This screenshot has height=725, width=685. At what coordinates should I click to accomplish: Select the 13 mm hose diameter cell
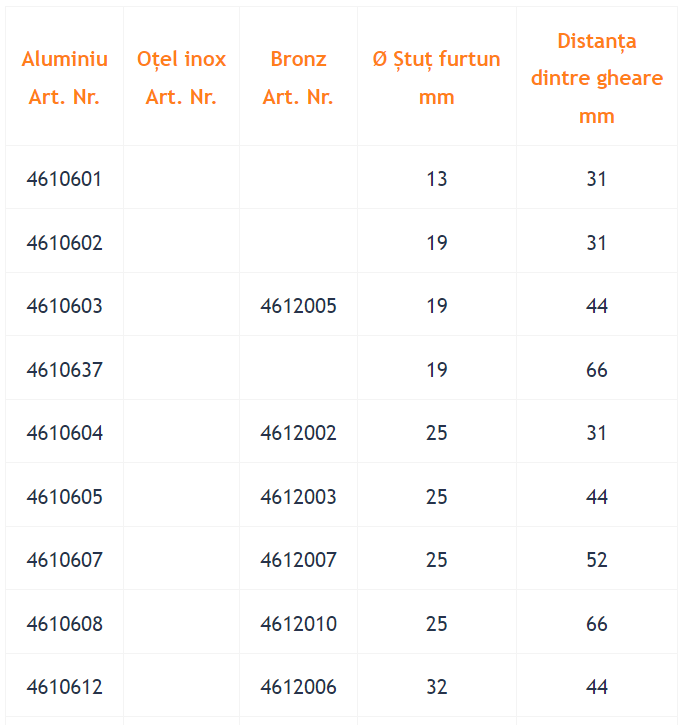point(437,179)
